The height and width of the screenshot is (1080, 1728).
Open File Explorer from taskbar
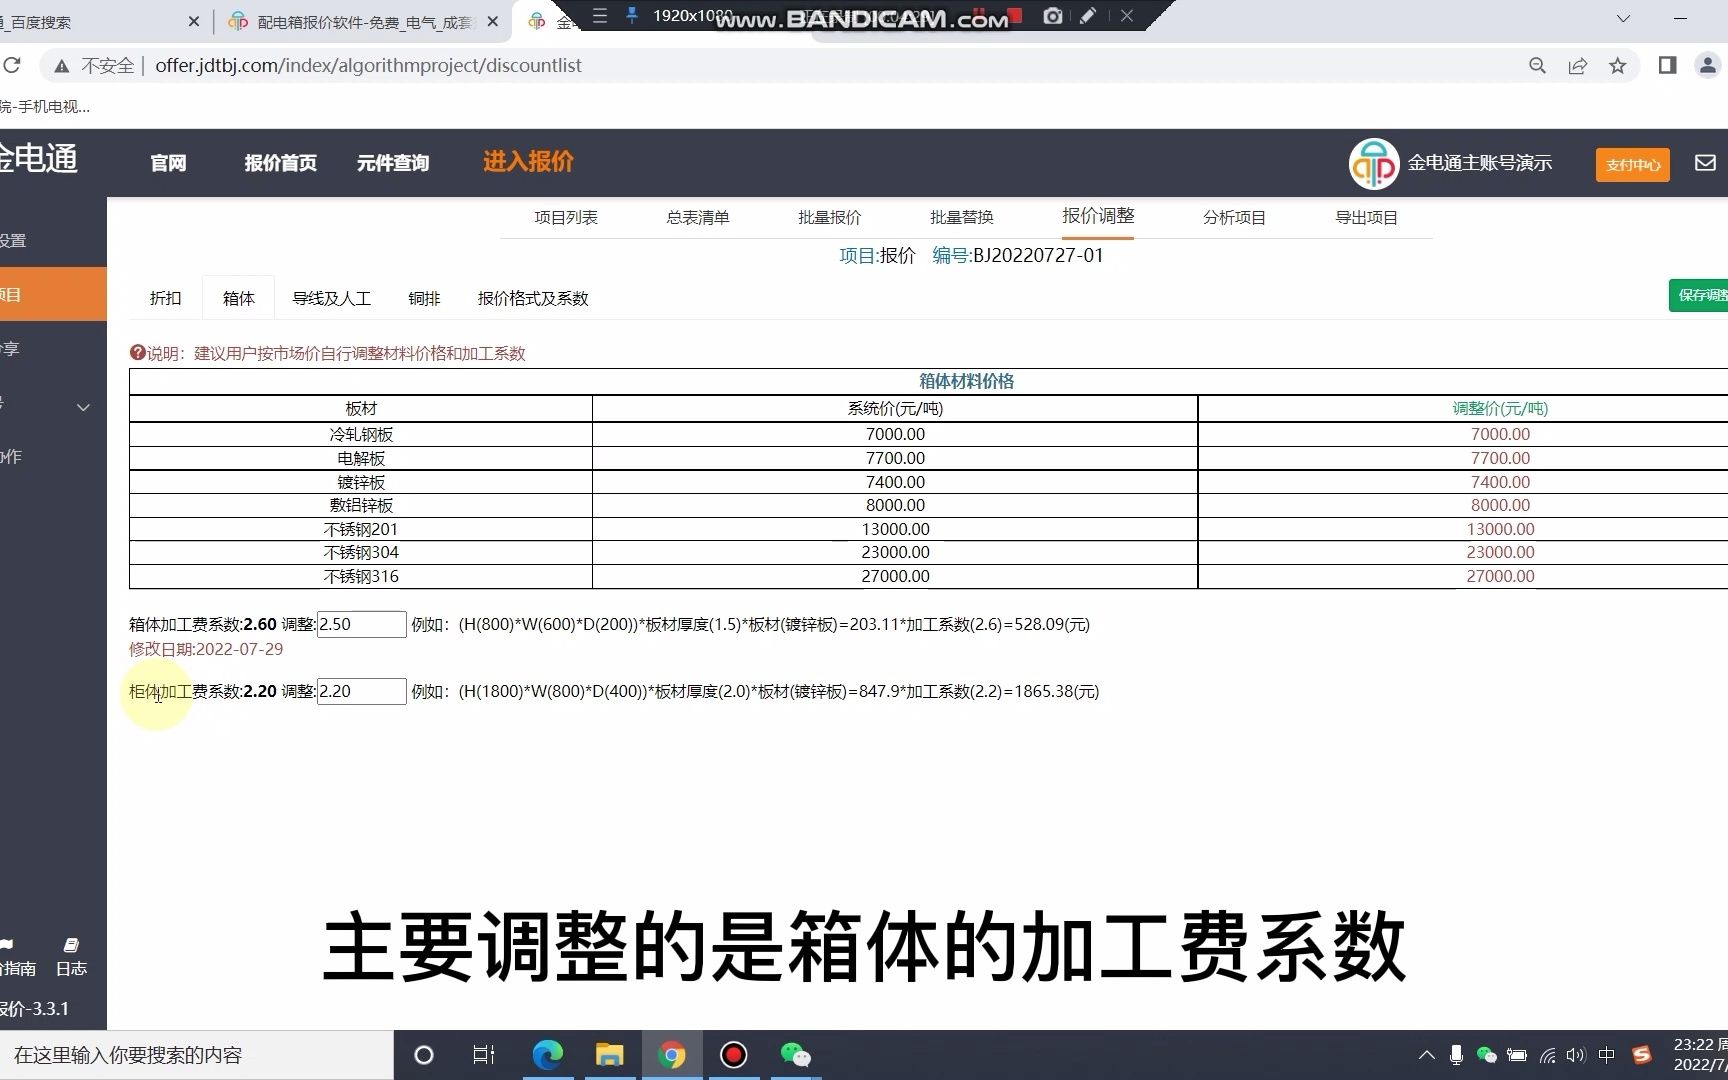point(609,1055)
